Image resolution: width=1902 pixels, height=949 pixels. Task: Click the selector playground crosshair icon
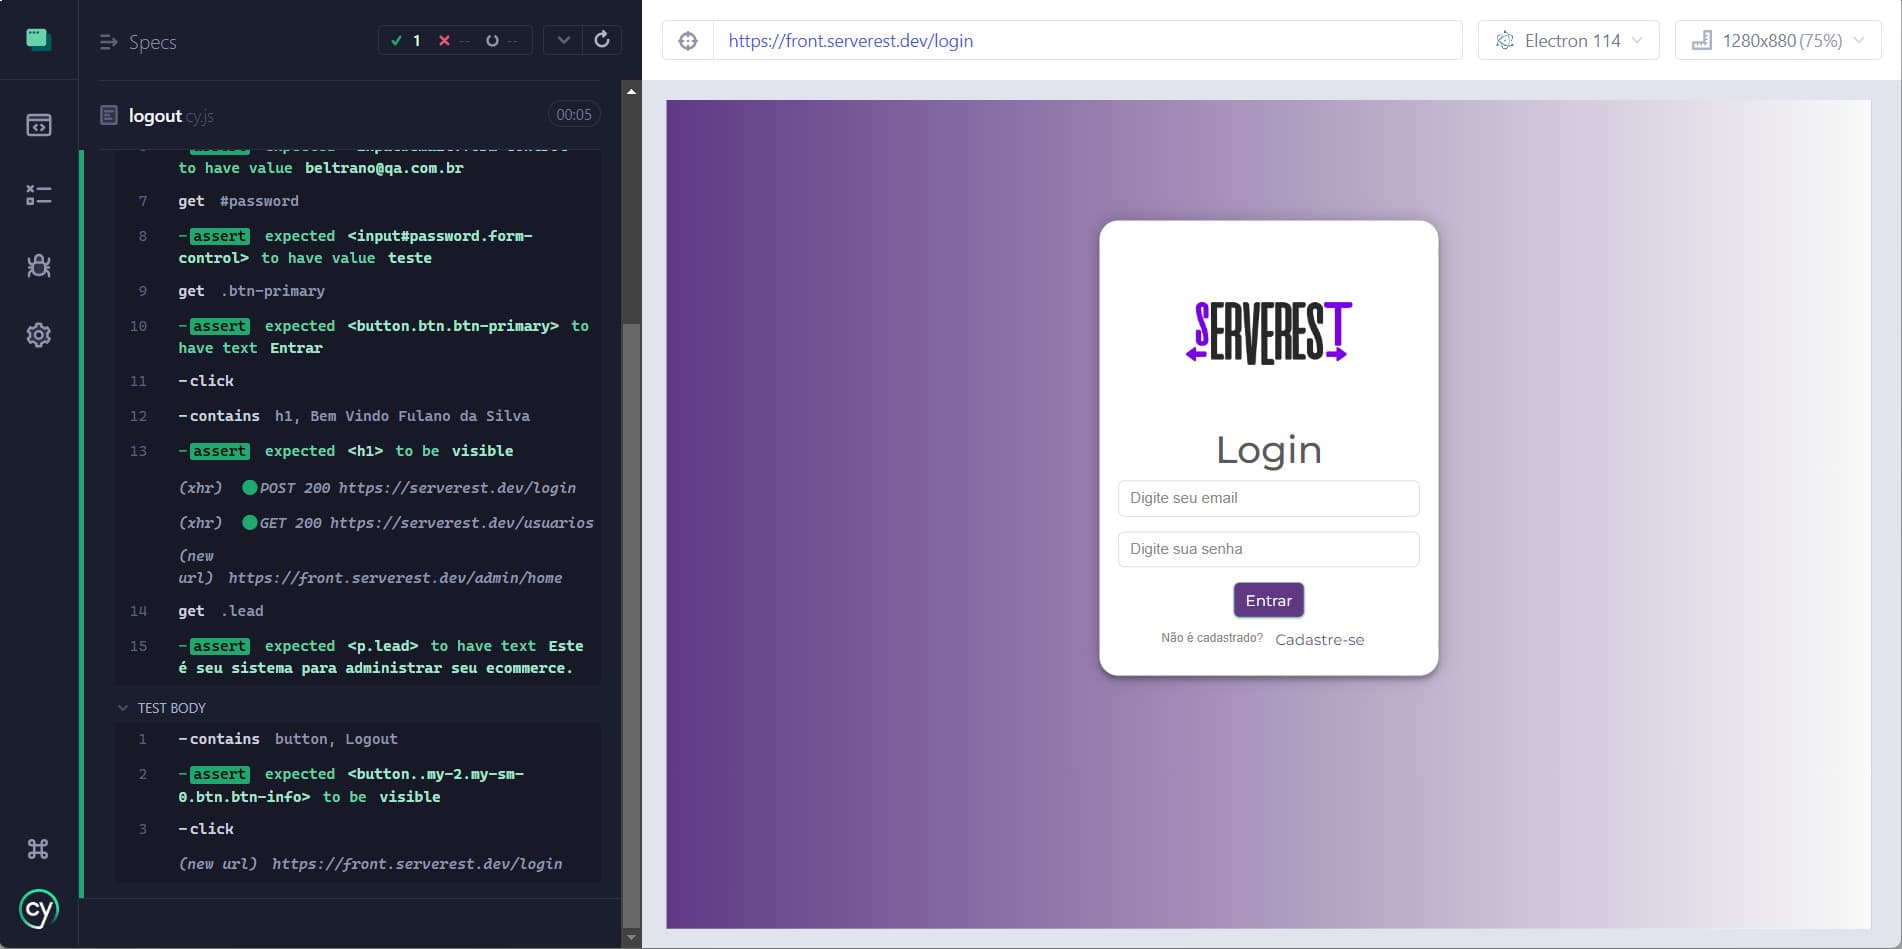[x=688, y=41]
